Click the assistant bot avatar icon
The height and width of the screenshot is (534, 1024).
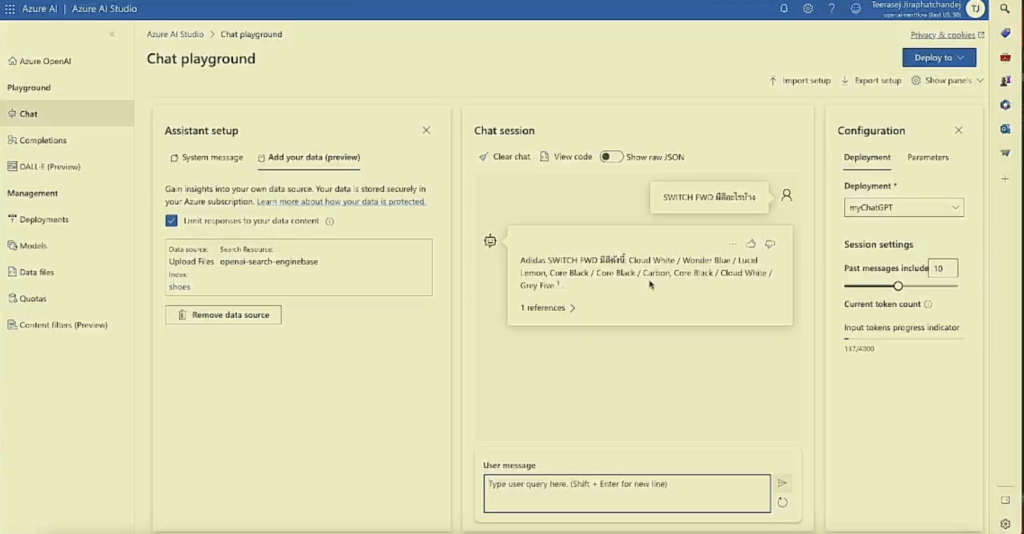coord(490,241)
